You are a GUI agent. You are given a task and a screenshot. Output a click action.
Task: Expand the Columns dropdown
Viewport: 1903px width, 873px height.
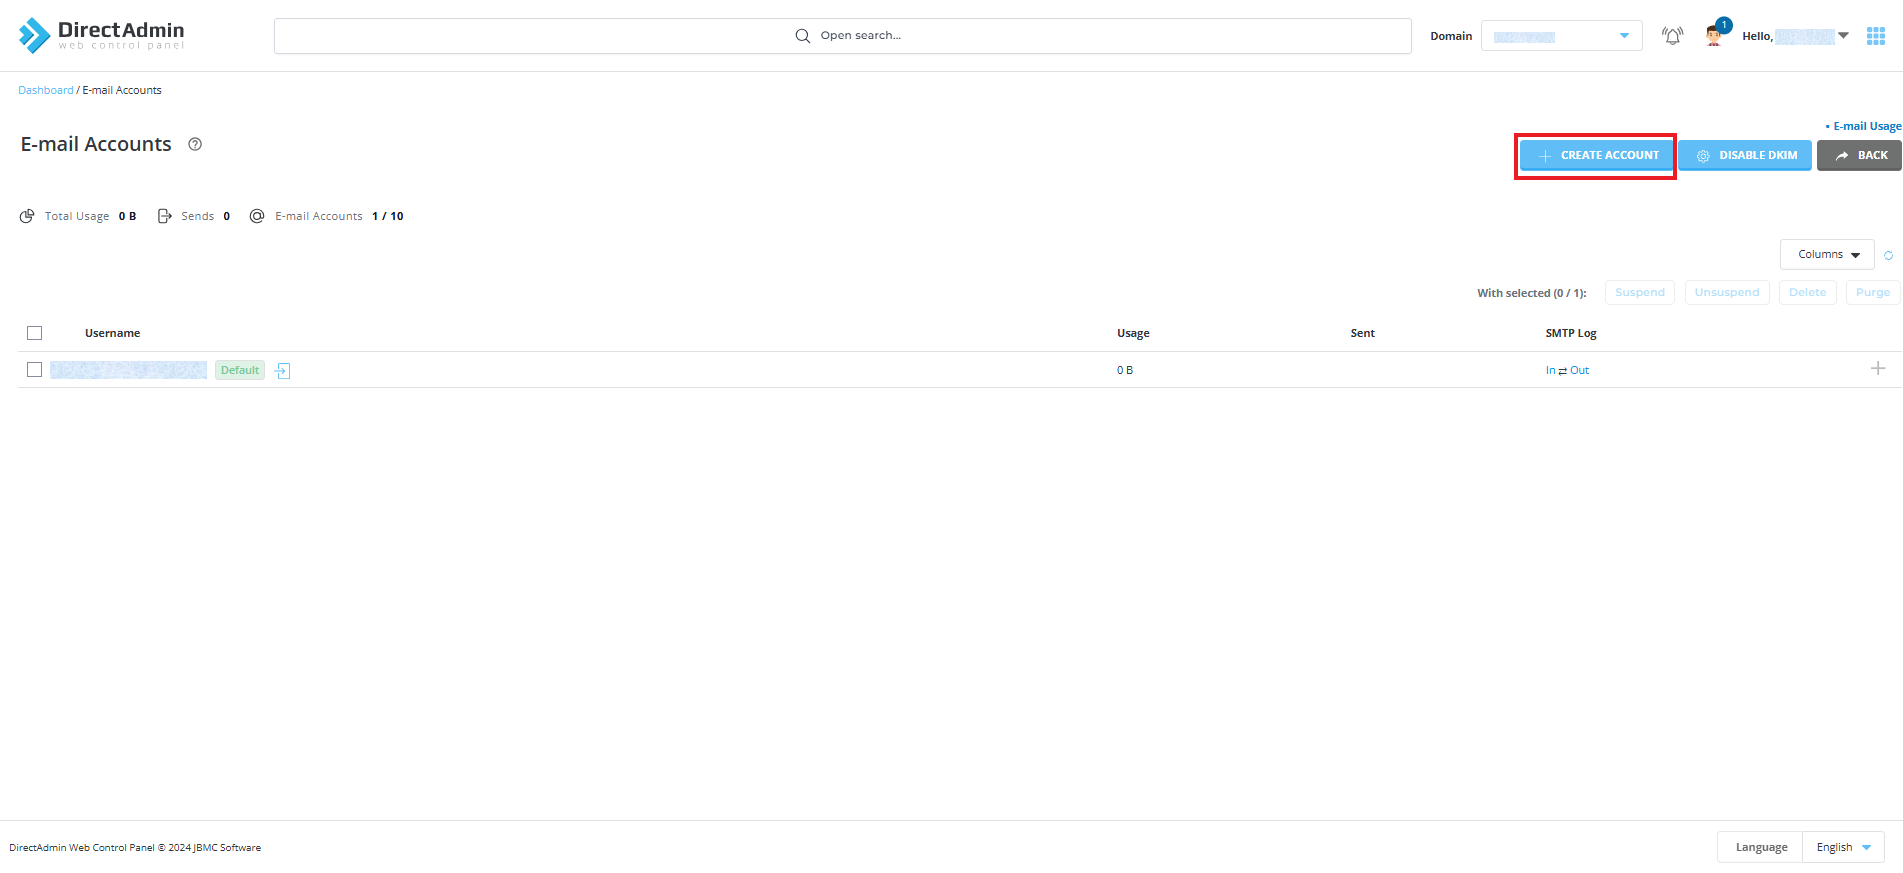click(x=1827, y=255)
